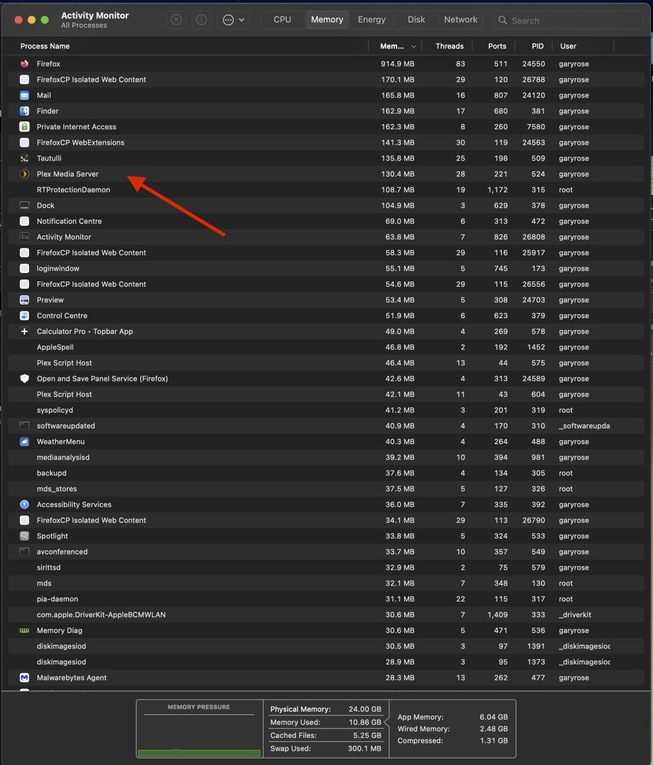Select the pia-daemon process
This screenshot has height=765, width=653.
pyautogui.click(x=326, y=599)
